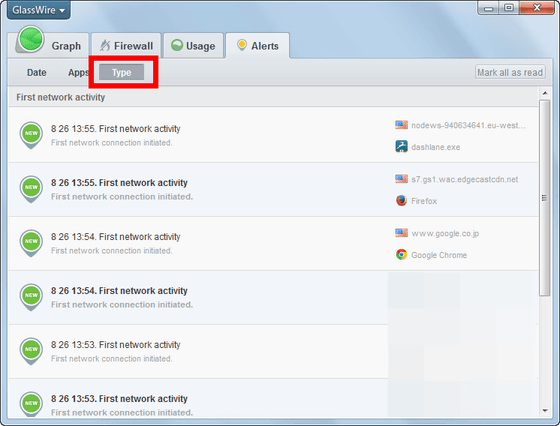This screenshot has height=426, width=560.
Task: Click the scrollbar up arrow
Action: point(545,93)
